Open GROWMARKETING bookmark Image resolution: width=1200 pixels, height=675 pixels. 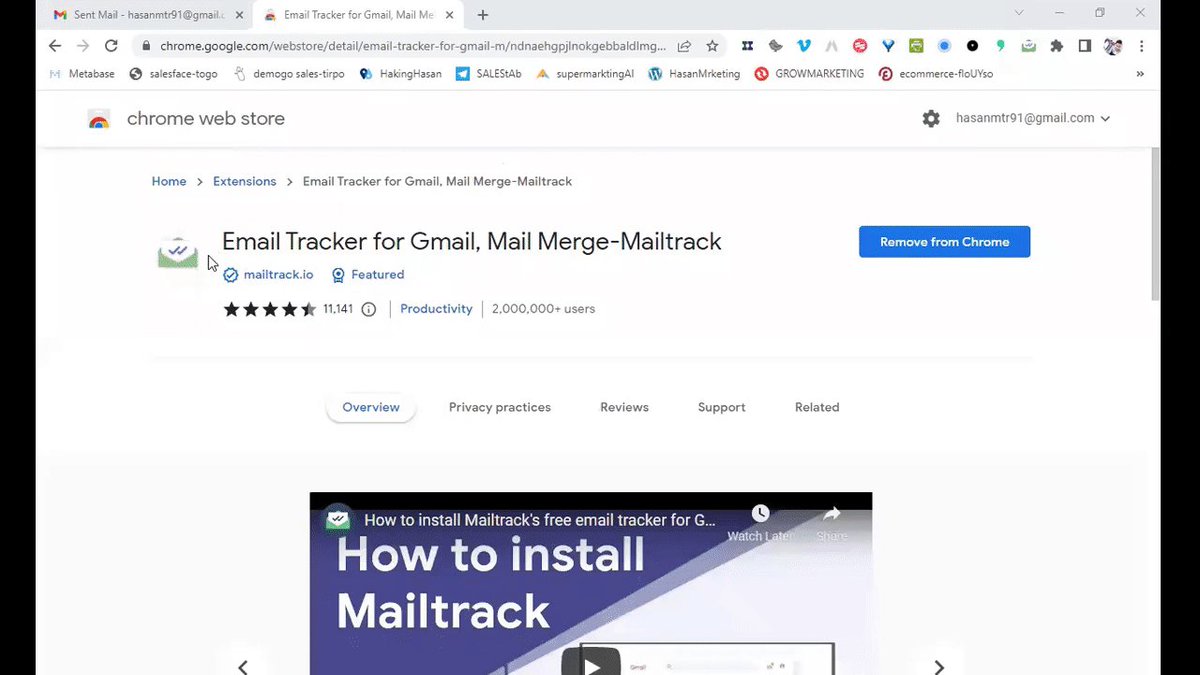click(x=810, y=74)
